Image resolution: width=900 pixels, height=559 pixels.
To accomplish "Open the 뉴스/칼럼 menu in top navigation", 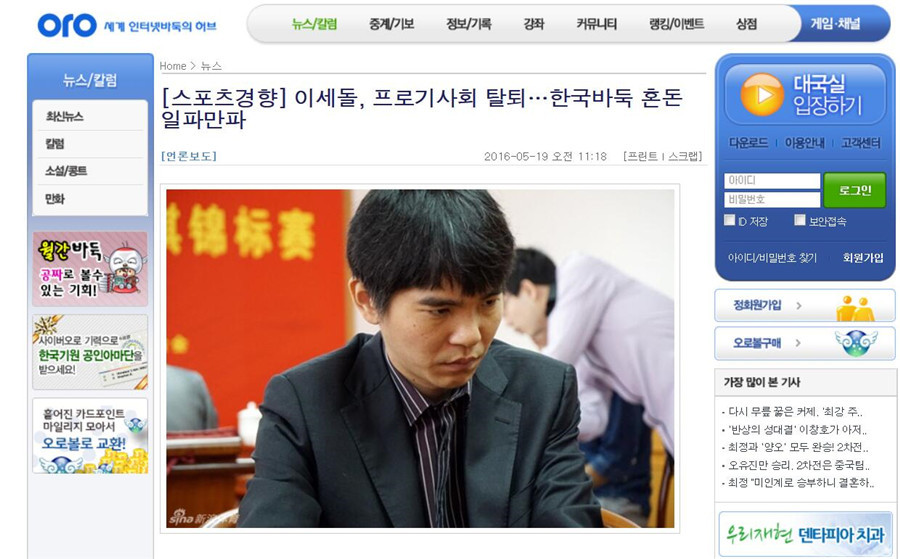I will [314, 24].
